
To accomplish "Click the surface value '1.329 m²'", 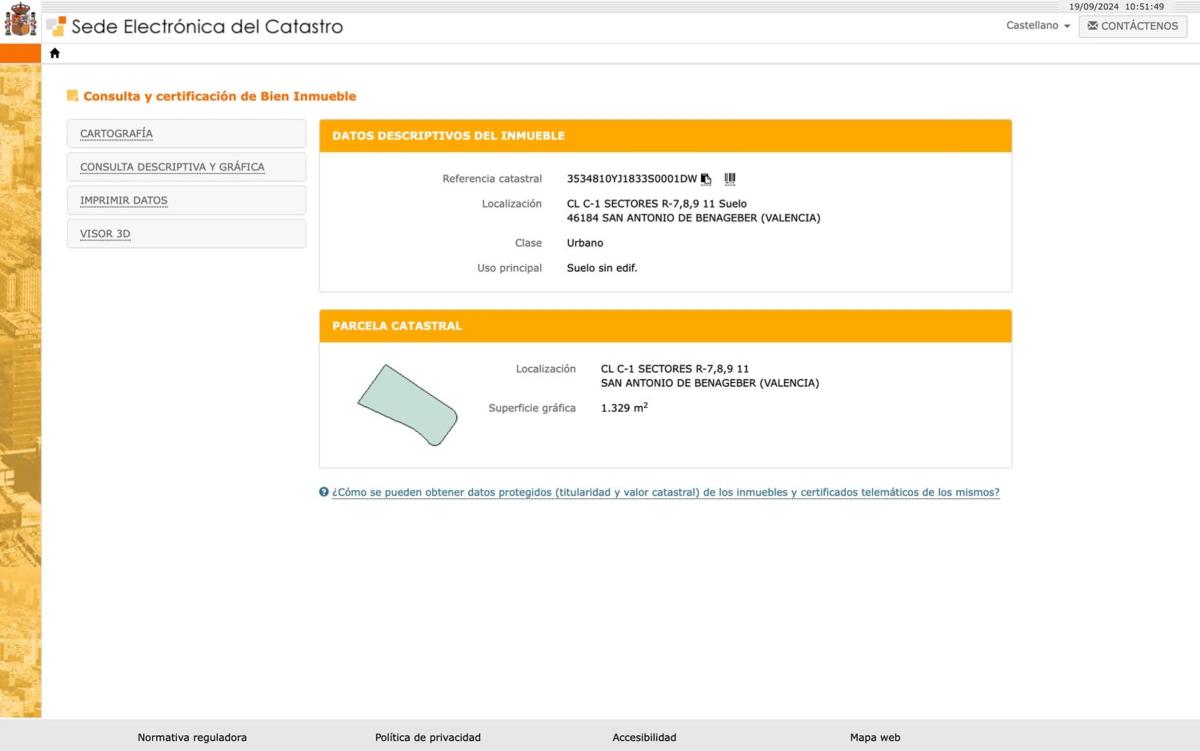I will (x=624, y=408).
